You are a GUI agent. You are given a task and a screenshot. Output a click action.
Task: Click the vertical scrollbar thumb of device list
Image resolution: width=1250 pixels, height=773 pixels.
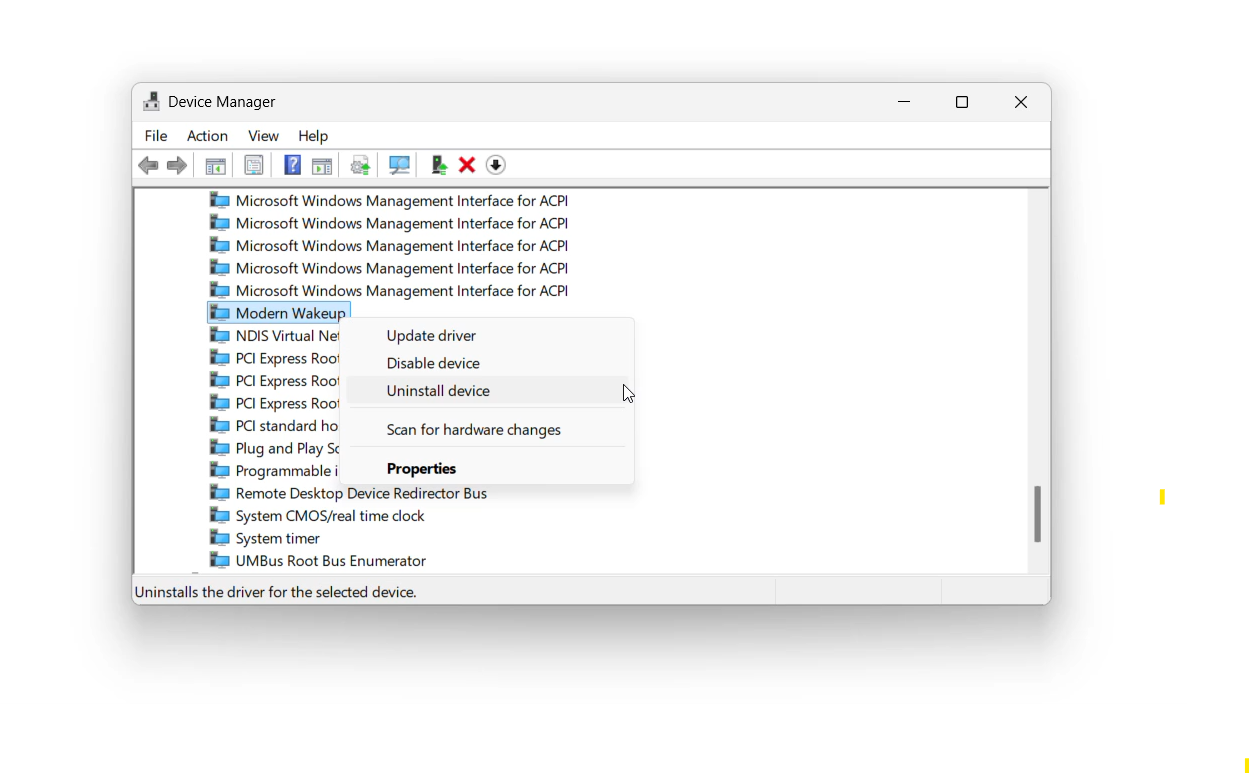pyautogui.click(x=1038, y=514)
